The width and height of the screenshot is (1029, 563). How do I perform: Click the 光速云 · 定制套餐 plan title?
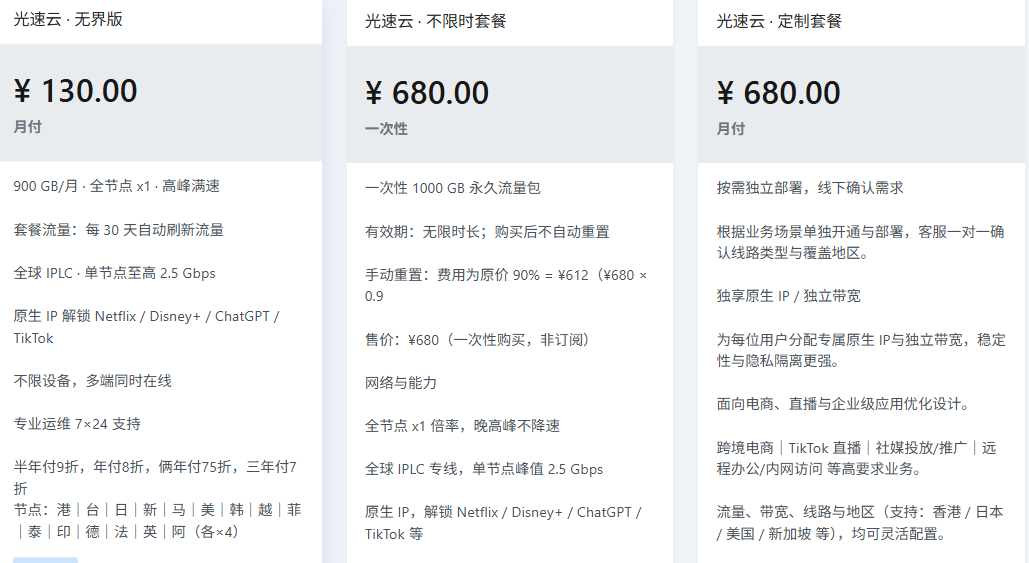click(x=779, y=20)
